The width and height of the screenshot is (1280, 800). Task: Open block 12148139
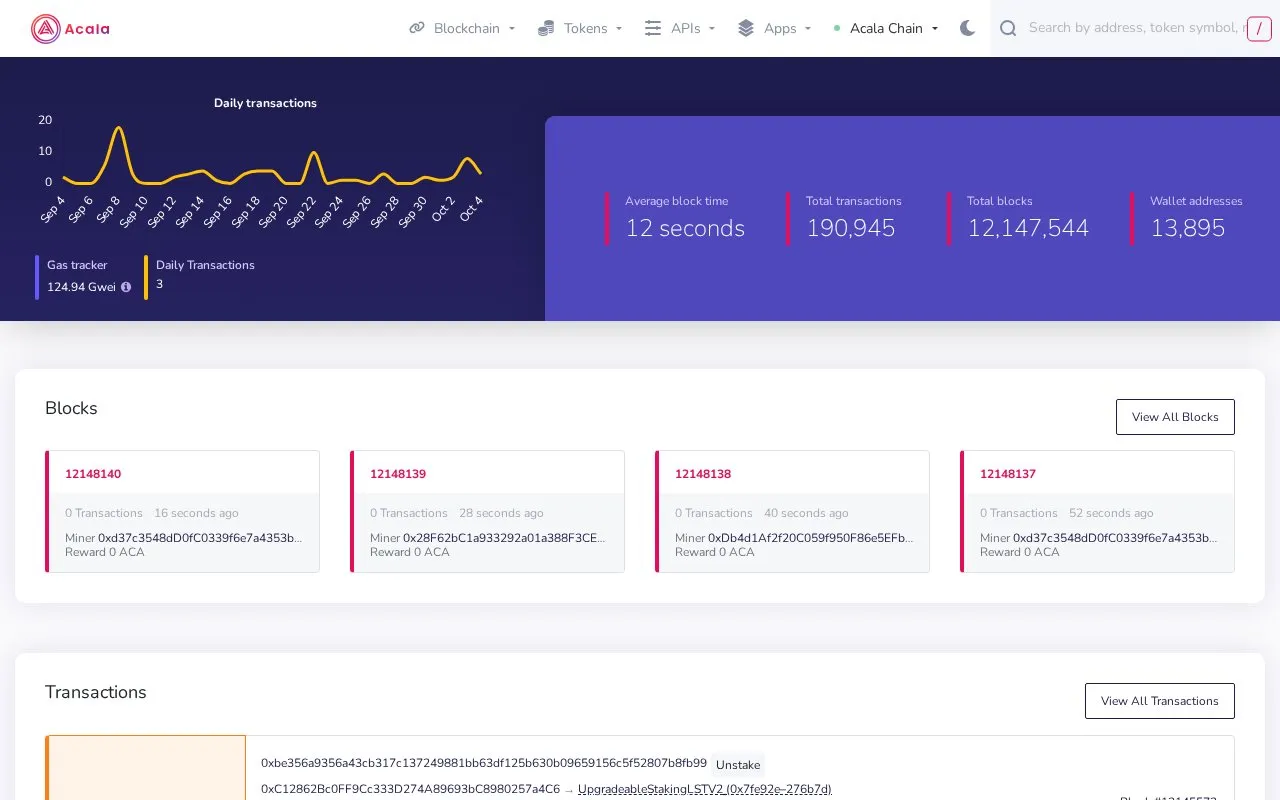[398, 474]
